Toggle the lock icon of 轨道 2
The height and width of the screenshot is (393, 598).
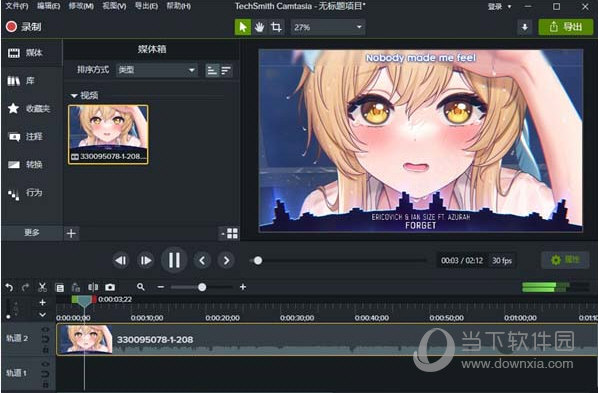(45, 350)
